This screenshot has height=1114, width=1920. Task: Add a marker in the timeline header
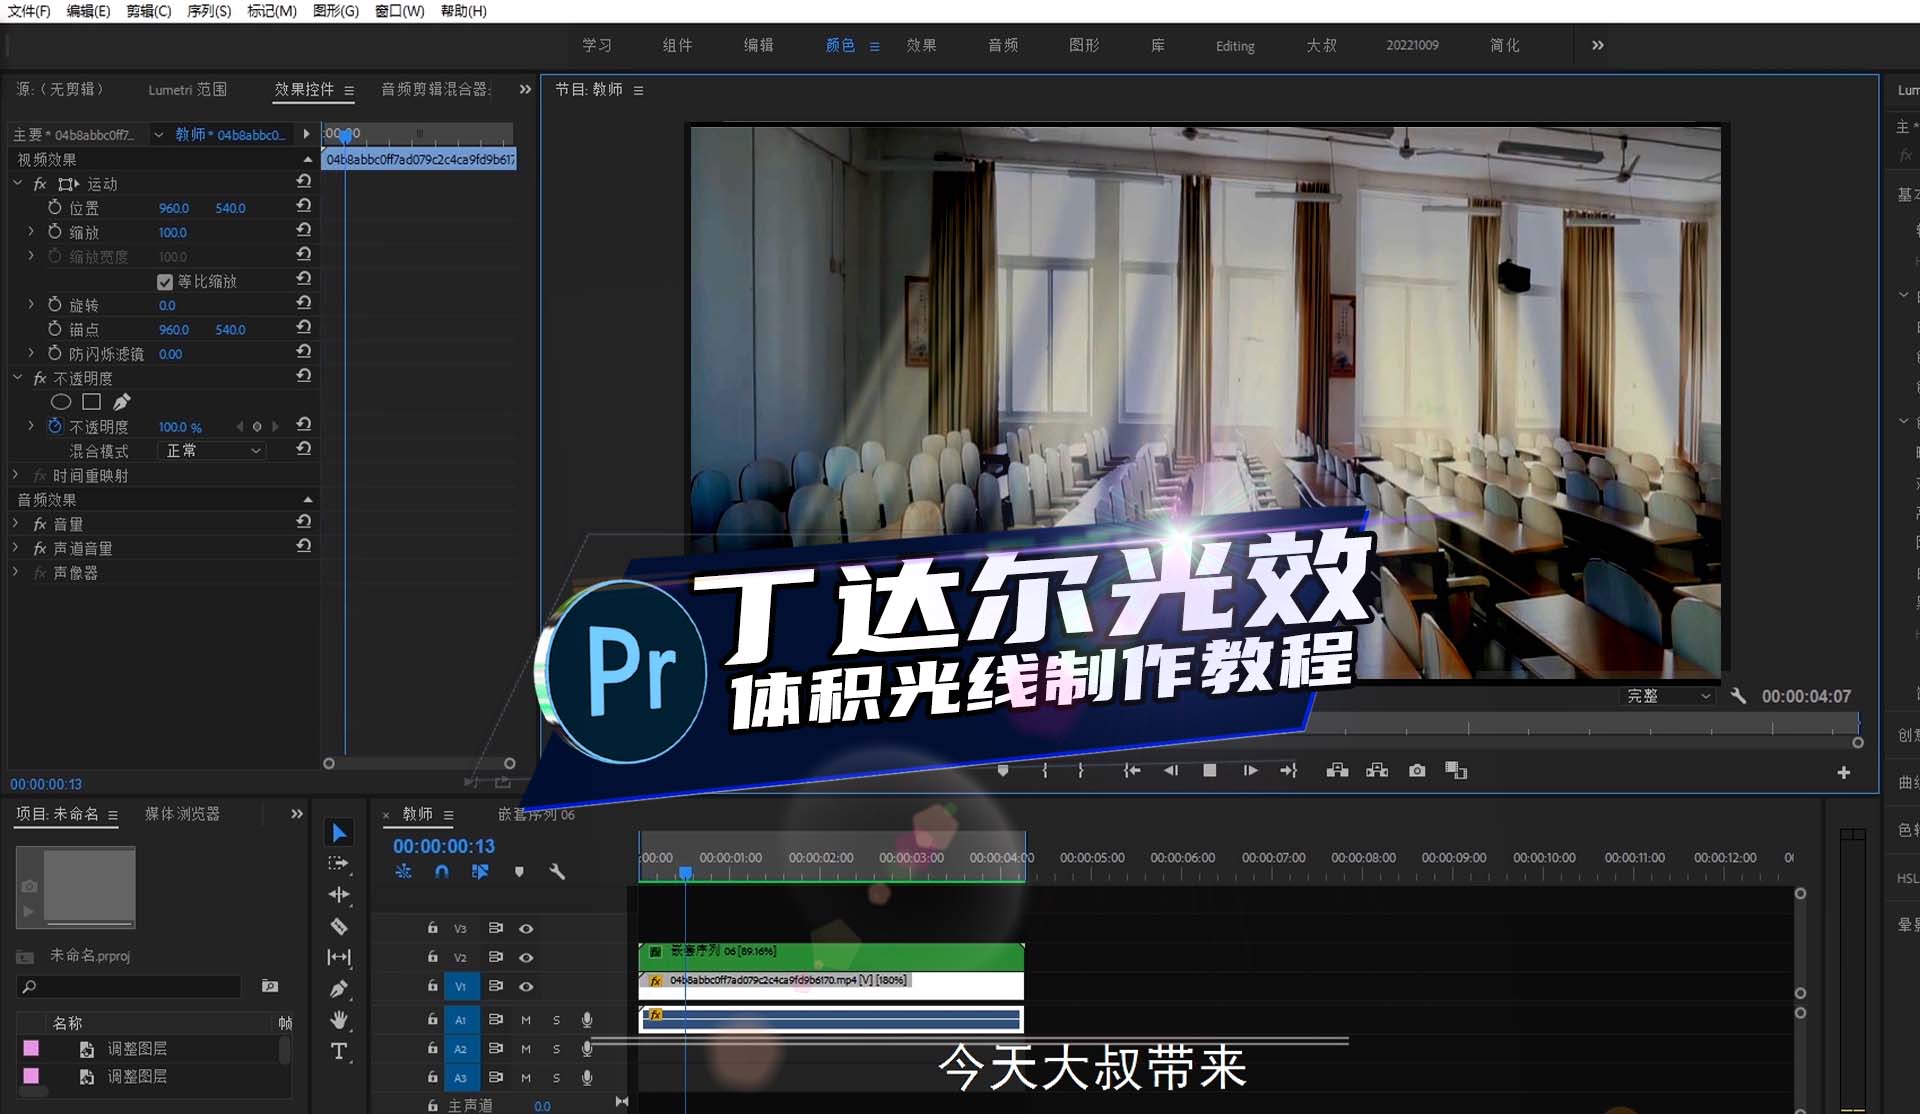pyautogui.click(x=519, y=872)
